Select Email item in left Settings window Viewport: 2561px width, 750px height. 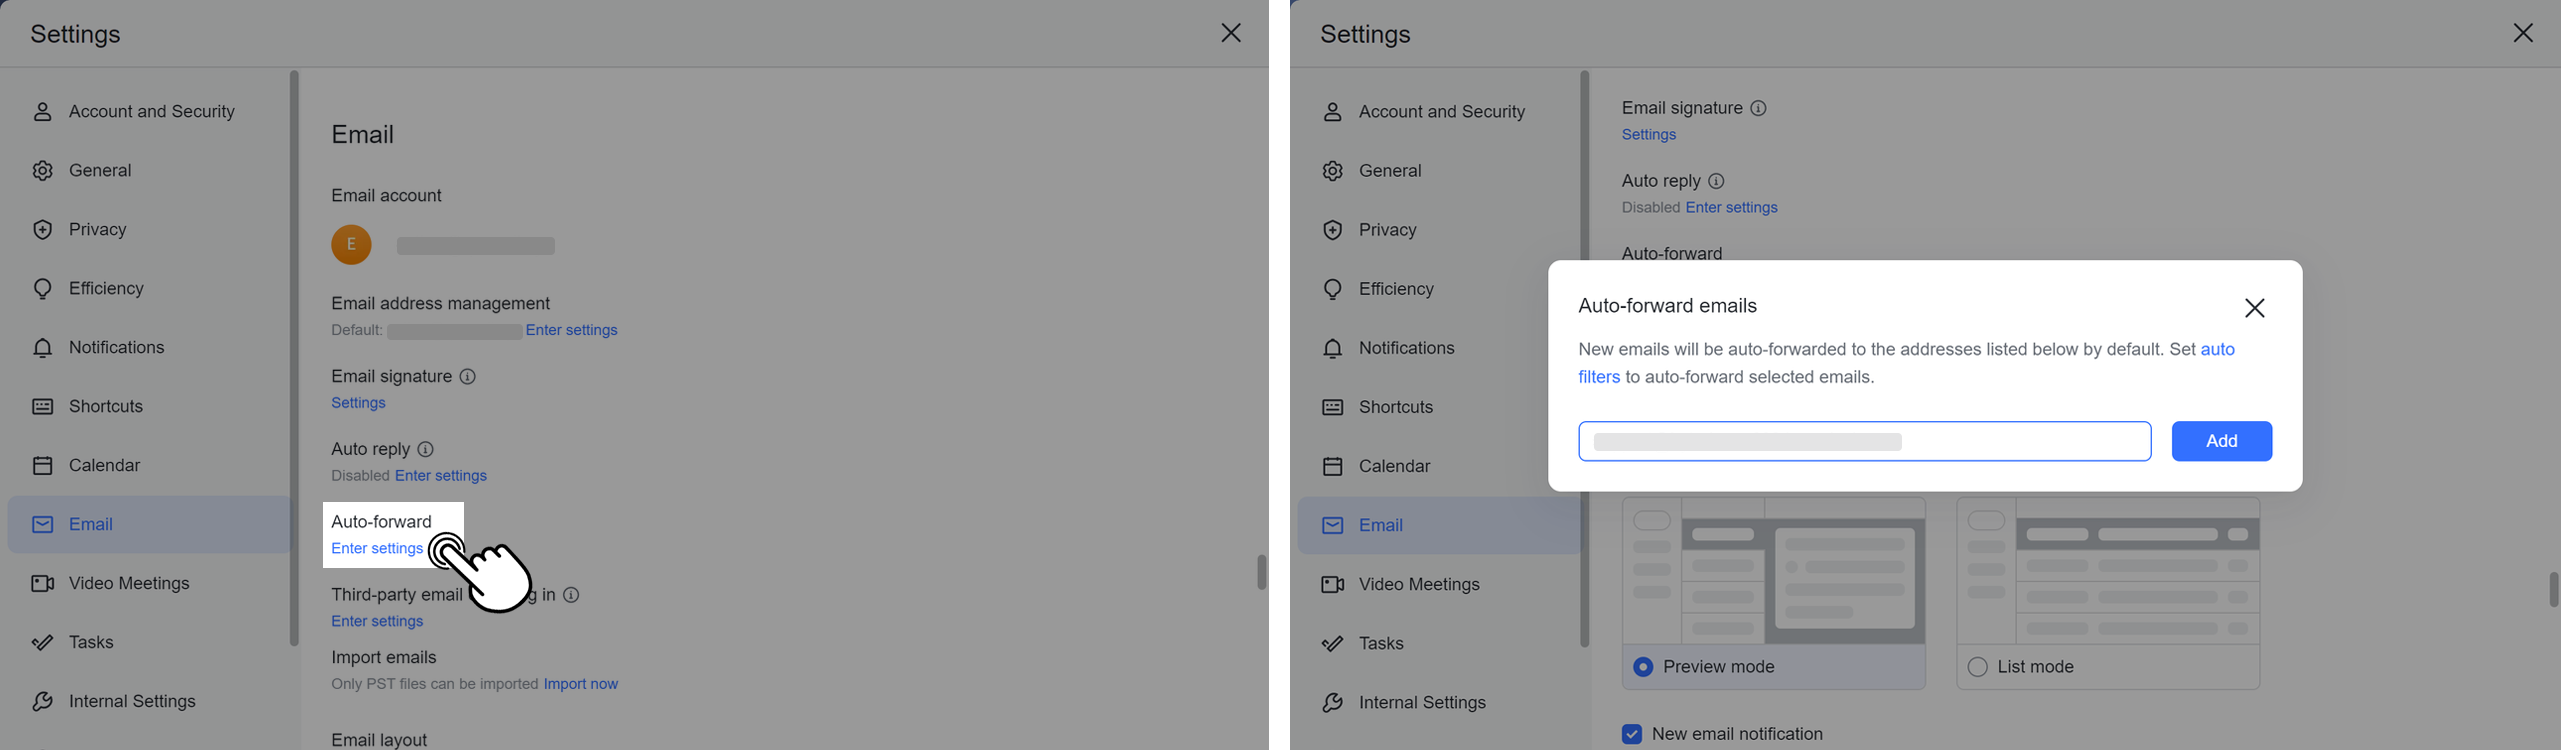coord(150,525)
